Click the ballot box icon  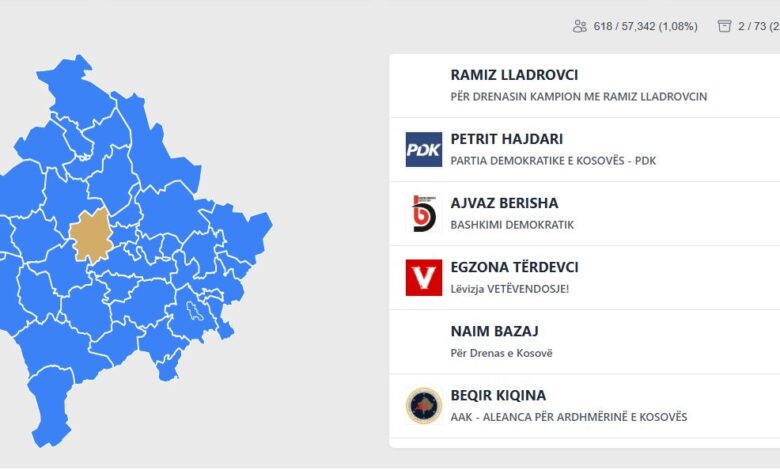725,26
